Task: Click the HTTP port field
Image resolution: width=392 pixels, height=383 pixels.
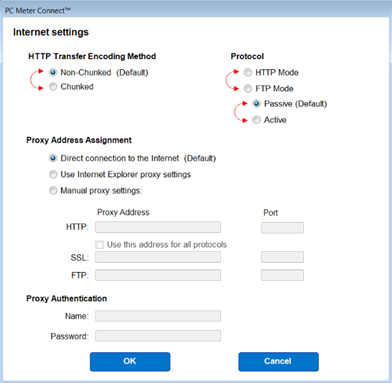Action: click(282, 228)
